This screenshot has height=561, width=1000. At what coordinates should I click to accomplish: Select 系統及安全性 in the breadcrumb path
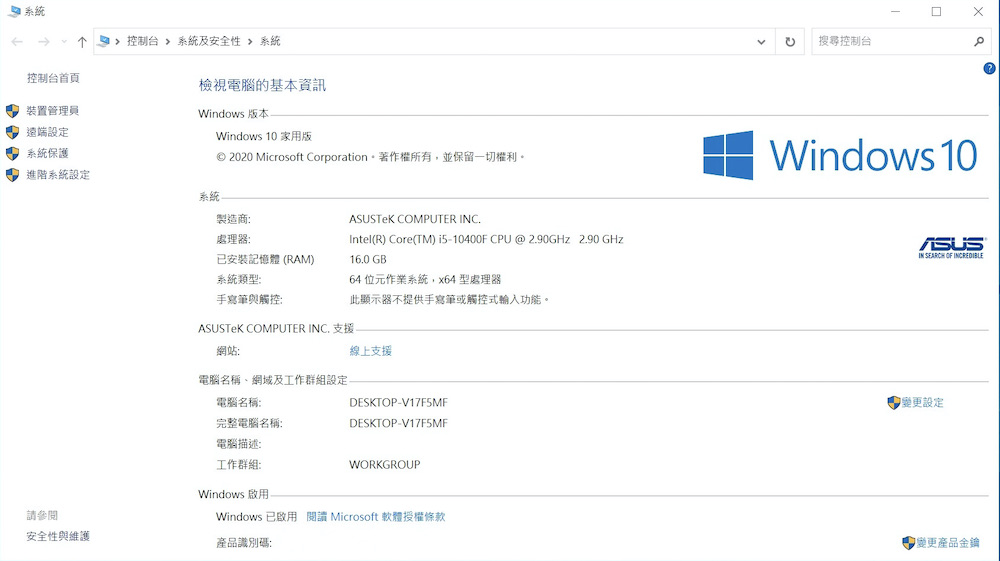pos(209,41)
